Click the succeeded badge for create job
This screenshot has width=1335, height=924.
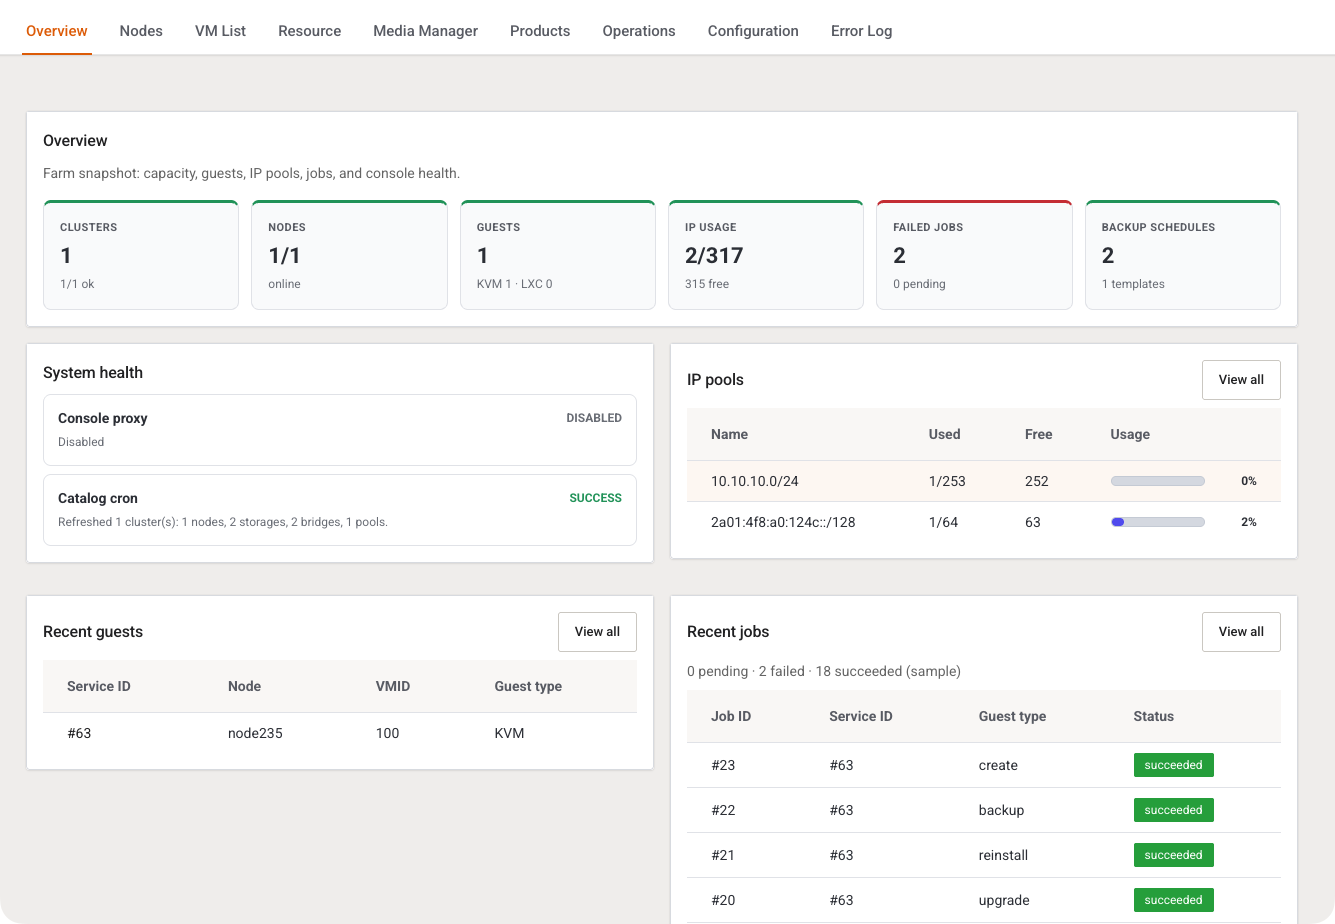(x=1173, y=765)
